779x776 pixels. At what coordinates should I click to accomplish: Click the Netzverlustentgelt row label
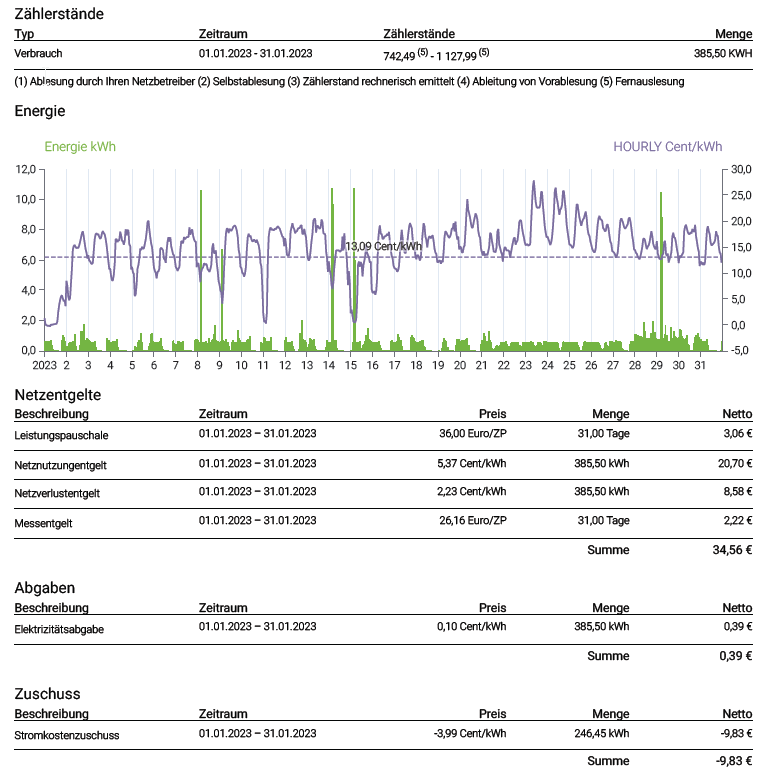click(x=57, y=493)
